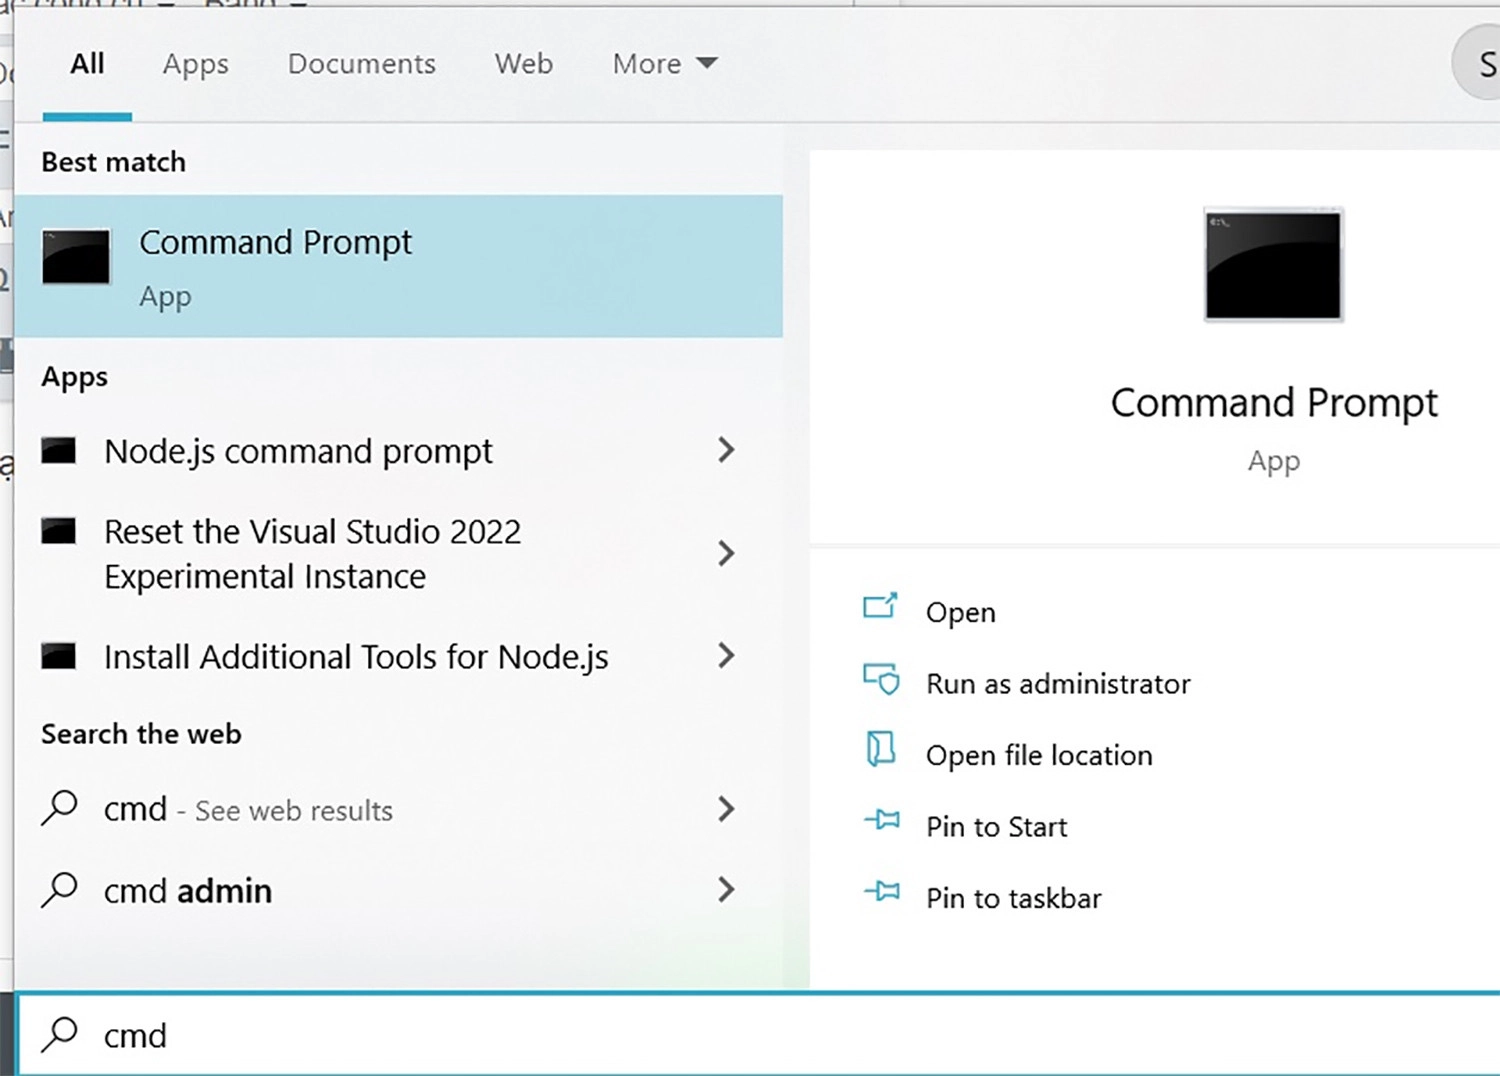The image size is (1500, 1076).
Task: Click the large Command Prompt preview icon
Action: [x=1273, y=265]
